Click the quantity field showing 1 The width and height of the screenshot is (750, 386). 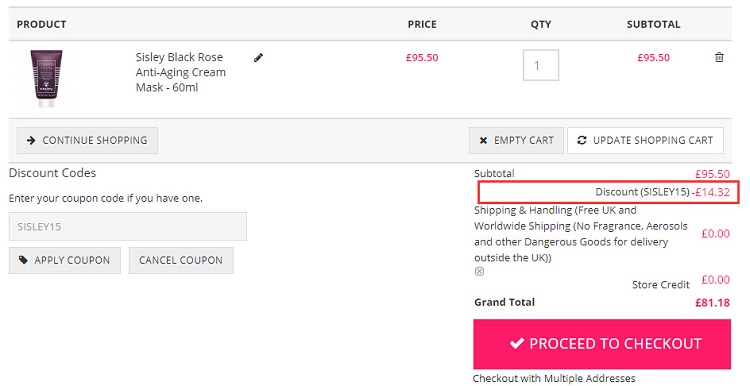[540, 65]
